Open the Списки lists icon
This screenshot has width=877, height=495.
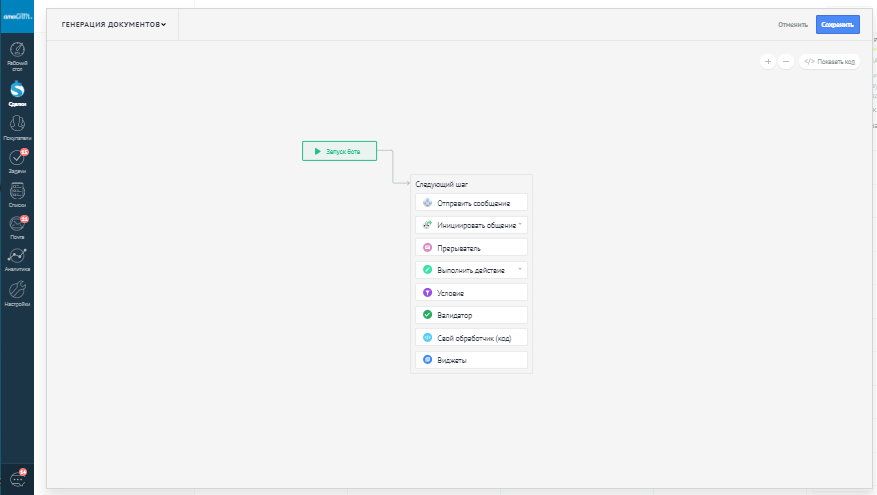(17, 192)
